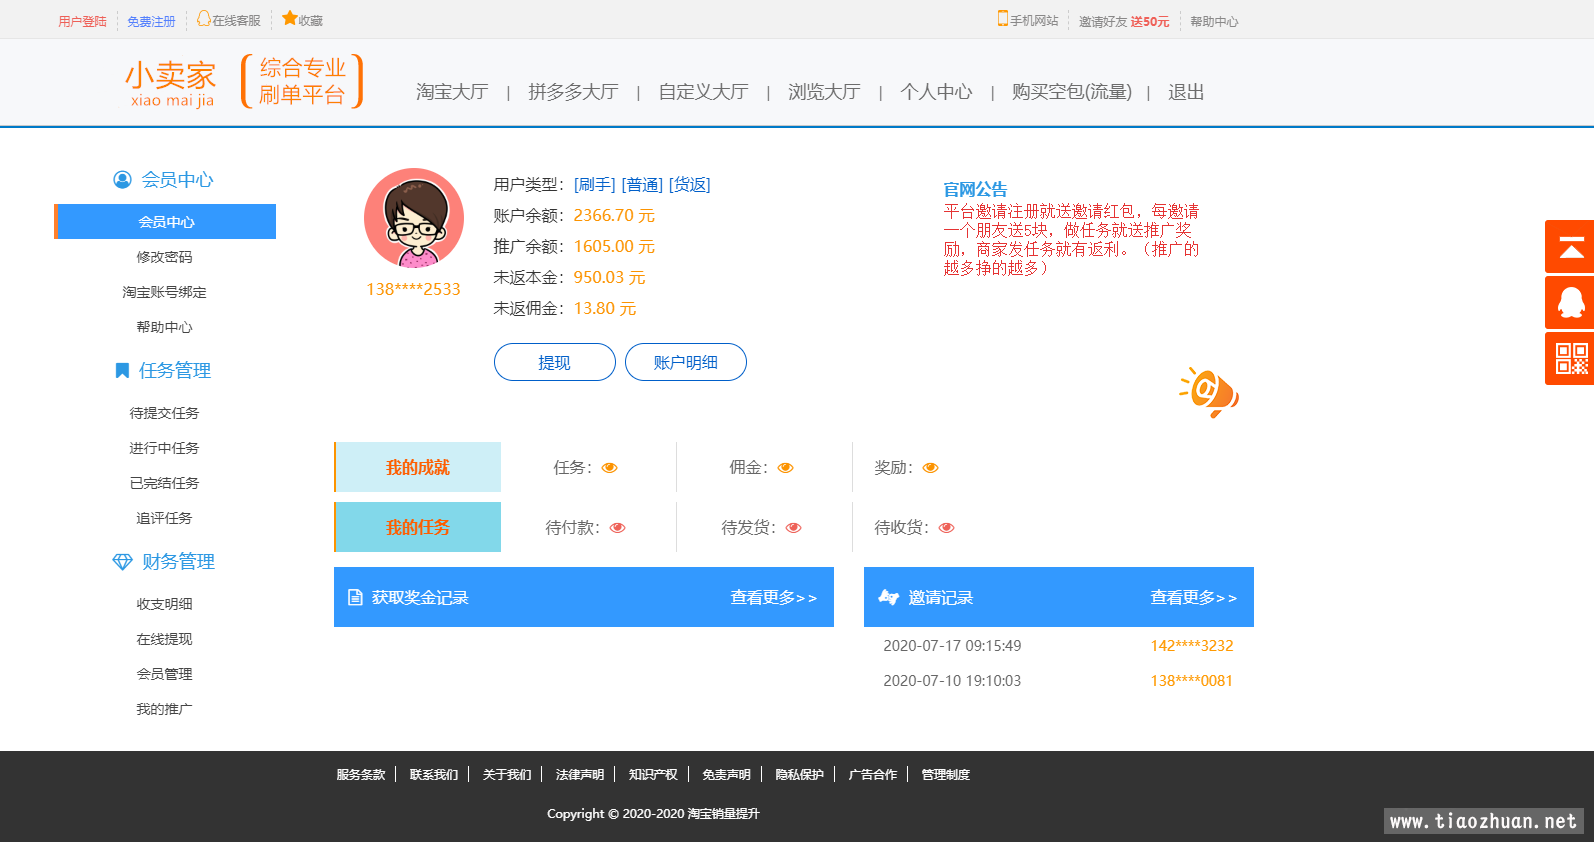Toggle the 佣金 eye icon
1594x842 pixels.
785,468
